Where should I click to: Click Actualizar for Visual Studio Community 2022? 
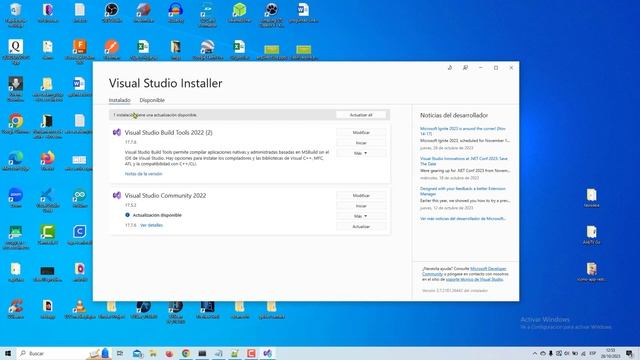click(x=361, y=227)
